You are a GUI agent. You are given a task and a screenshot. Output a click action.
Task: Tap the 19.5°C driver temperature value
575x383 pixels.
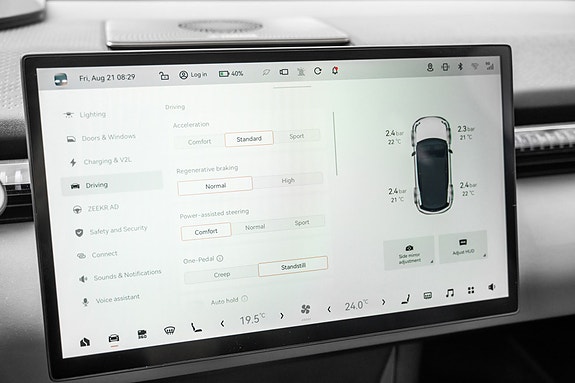pyautogui.click(x=252, y=319)
